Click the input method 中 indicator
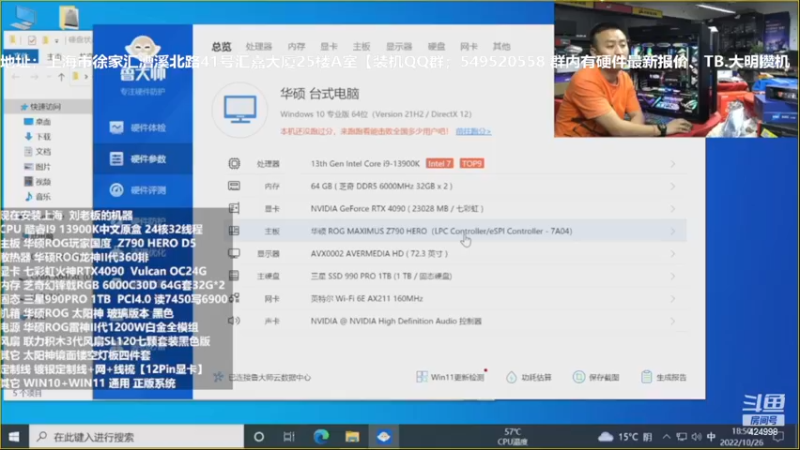800x450 pixels. click(x=711, y=437)
